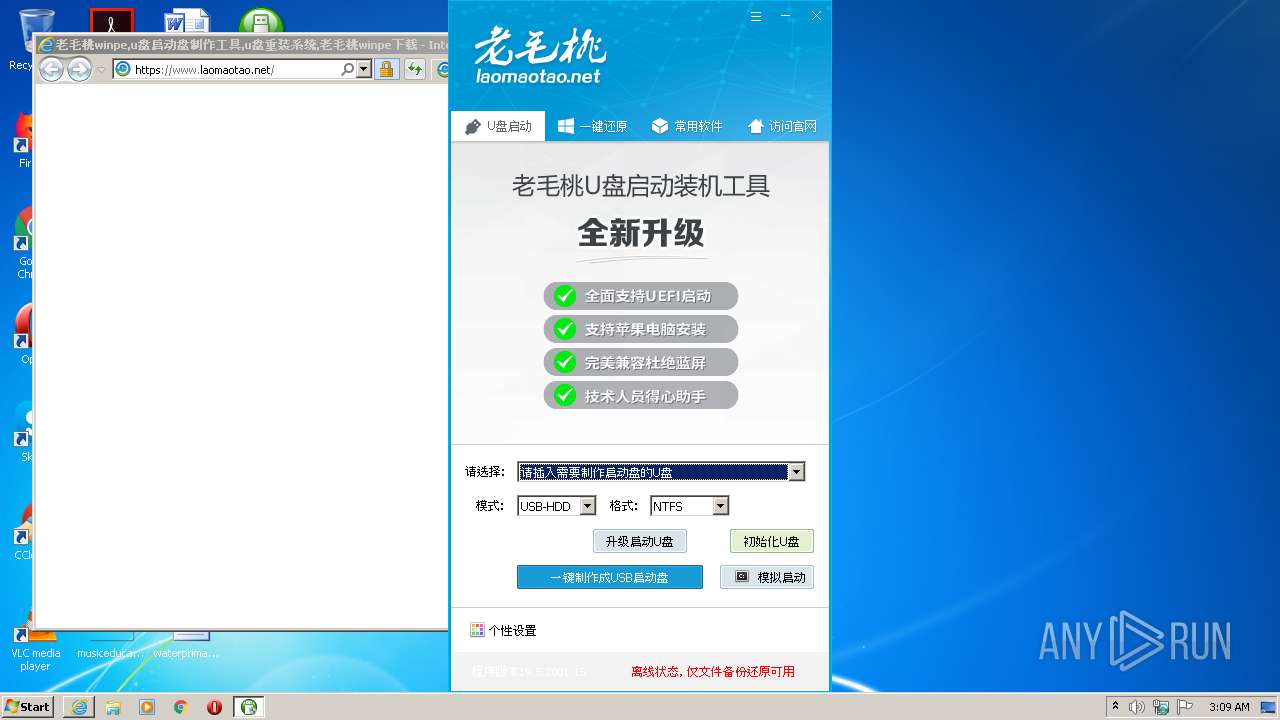Image resolution: width=1280 pixels, height=720 pixels.
Task: Minimize the Laomaotao tool window
Action: 786,16
